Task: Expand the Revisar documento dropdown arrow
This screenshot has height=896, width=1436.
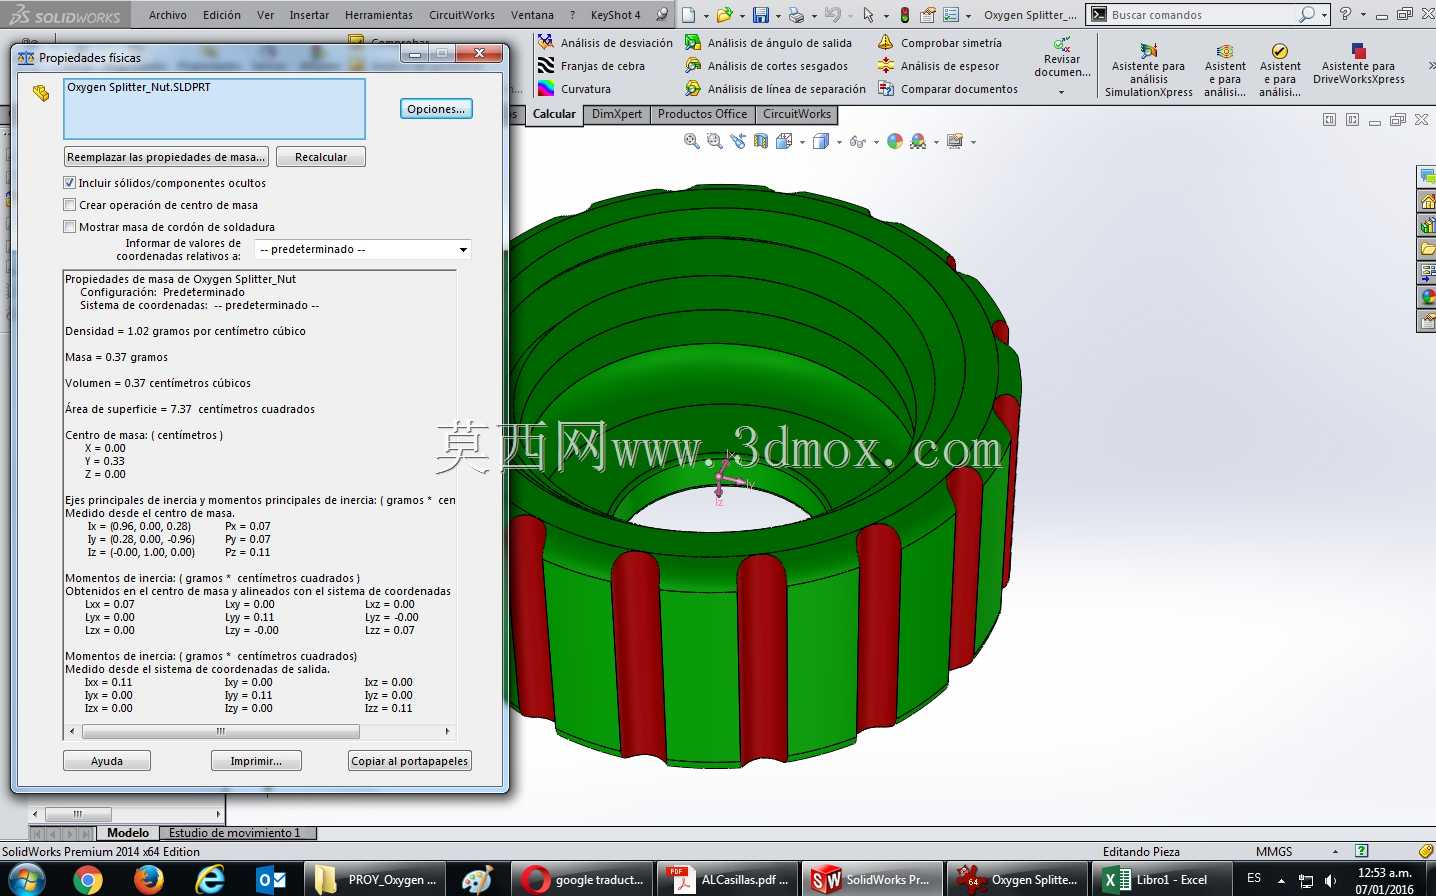Action: tap(1062, 92)
